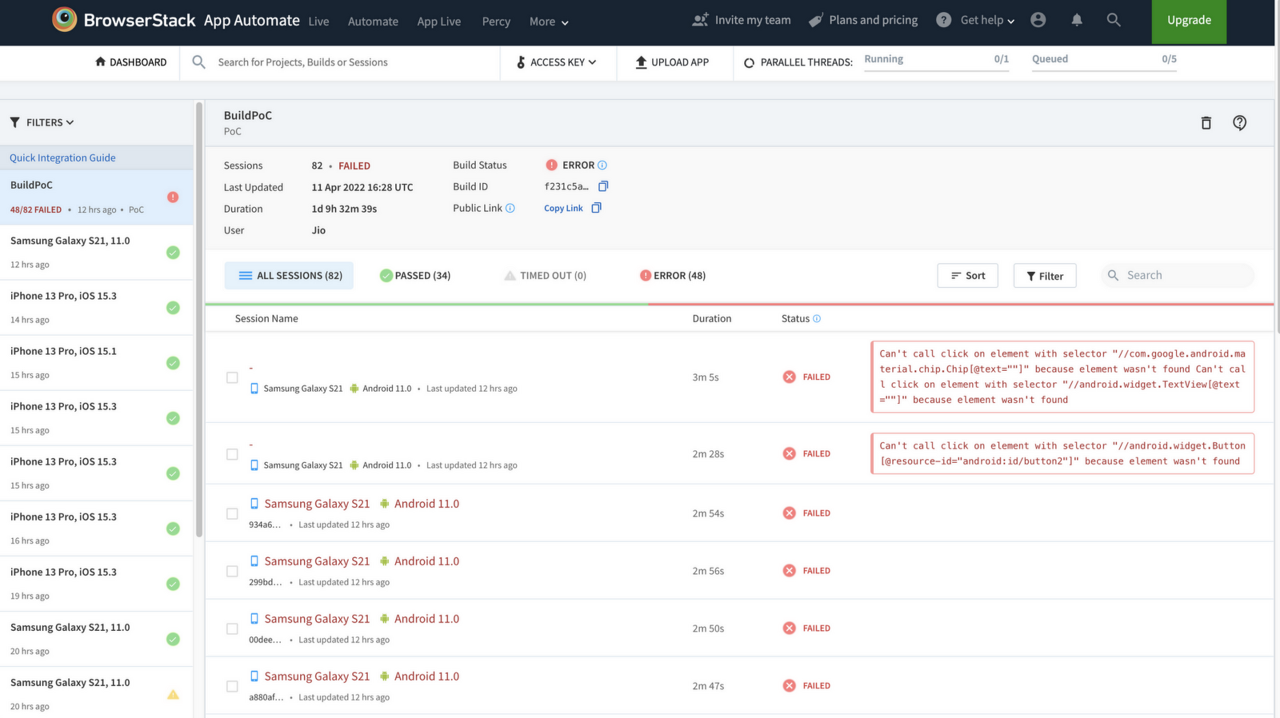Open the user account avatar icon
This screenshot has width=1280, height=718.
[1038, 20]
